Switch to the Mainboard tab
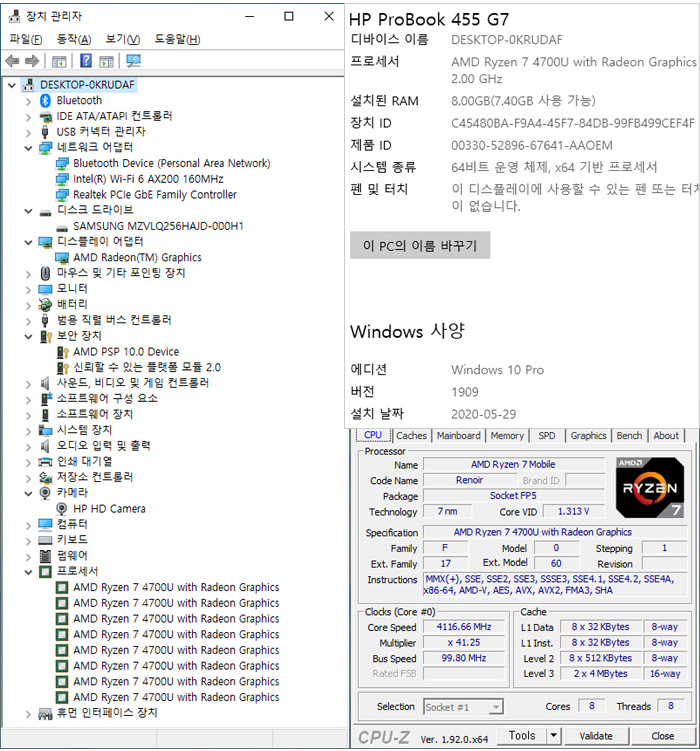700x751 pixels. click(x=458, y=436)
